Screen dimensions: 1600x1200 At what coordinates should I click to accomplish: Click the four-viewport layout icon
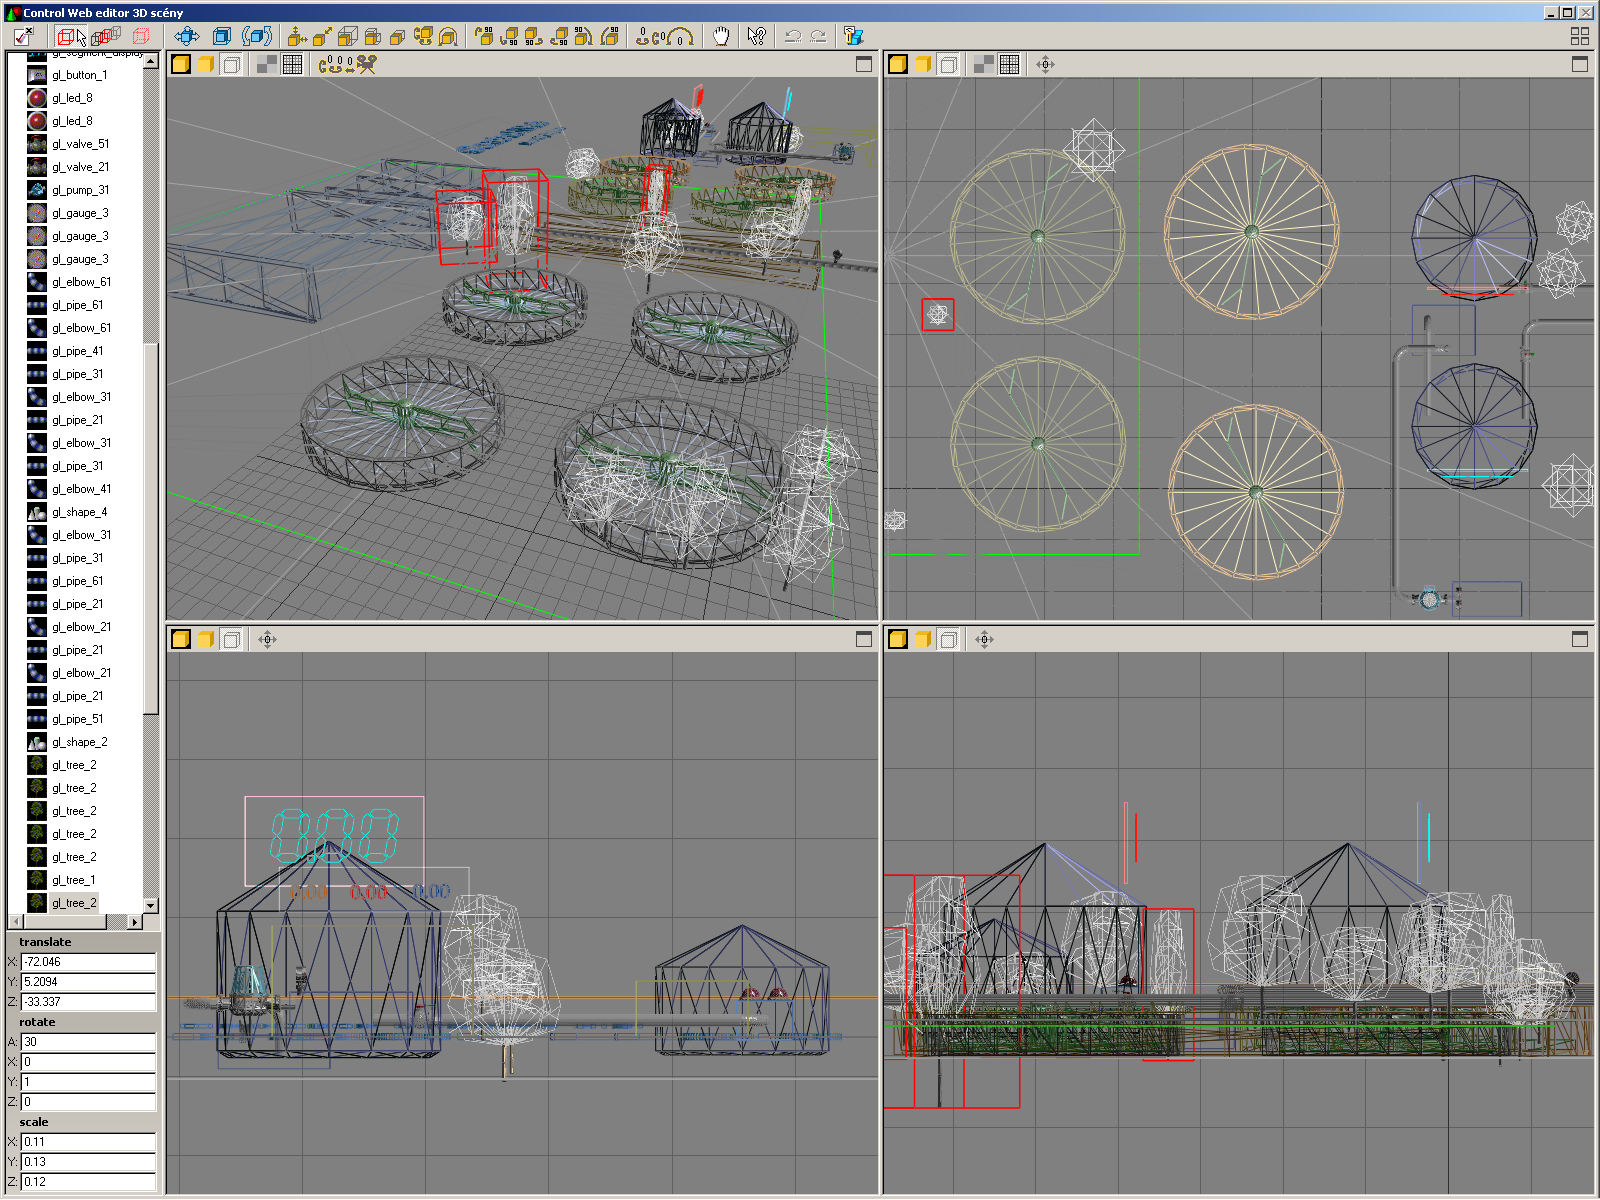[x=1580, y=37]
